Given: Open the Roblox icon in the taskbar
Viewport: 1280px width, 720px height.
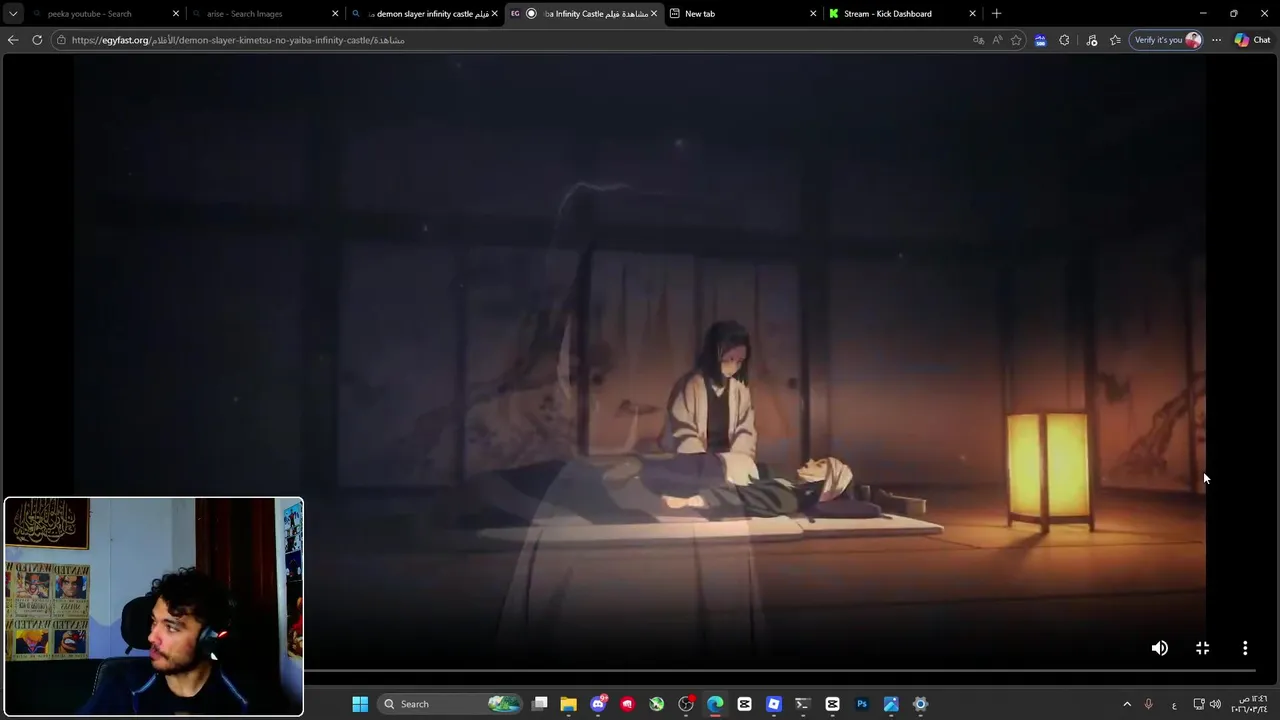Looking at the screenshot, I should coord(773,704).
